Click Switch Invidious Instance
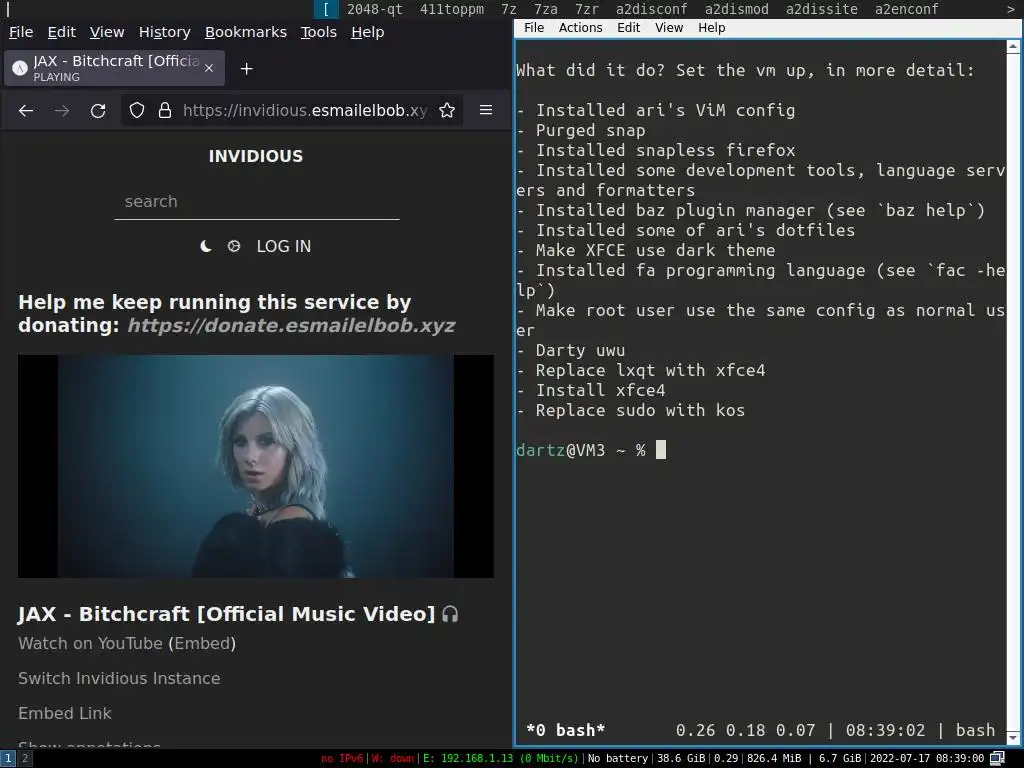1024x768 pixels. click(119, 679)
